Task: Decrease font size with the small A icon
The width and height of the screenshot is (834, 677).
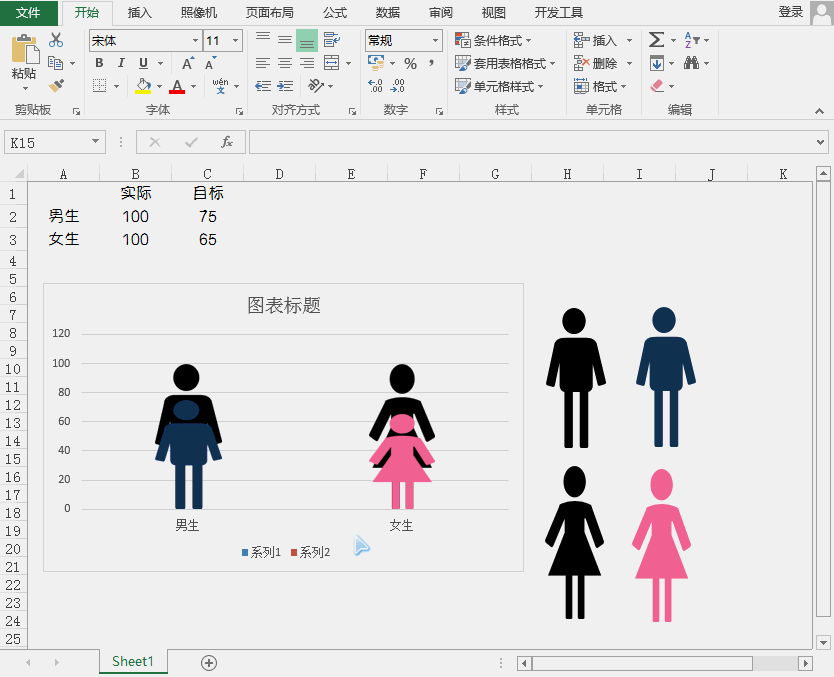Action: pyautogui.click(x=211, y=63)
